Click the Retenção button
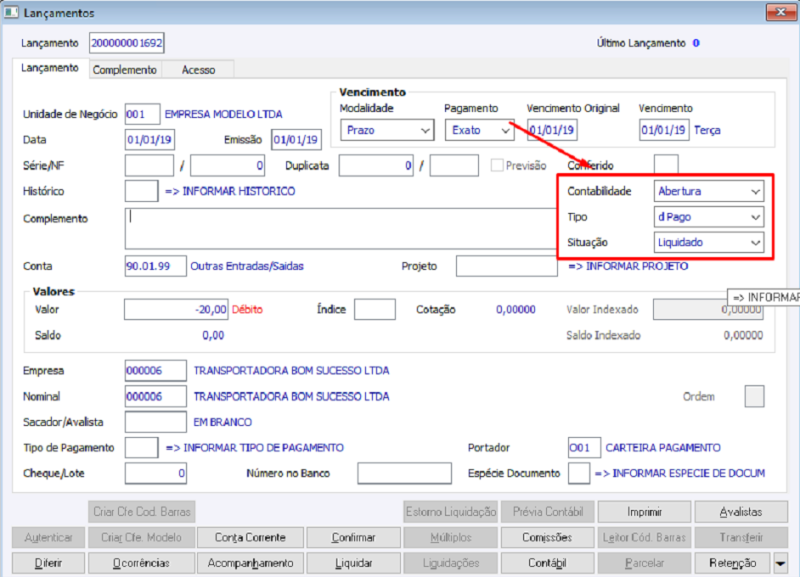This screenshot has height=577, width=800. point(733,563)
